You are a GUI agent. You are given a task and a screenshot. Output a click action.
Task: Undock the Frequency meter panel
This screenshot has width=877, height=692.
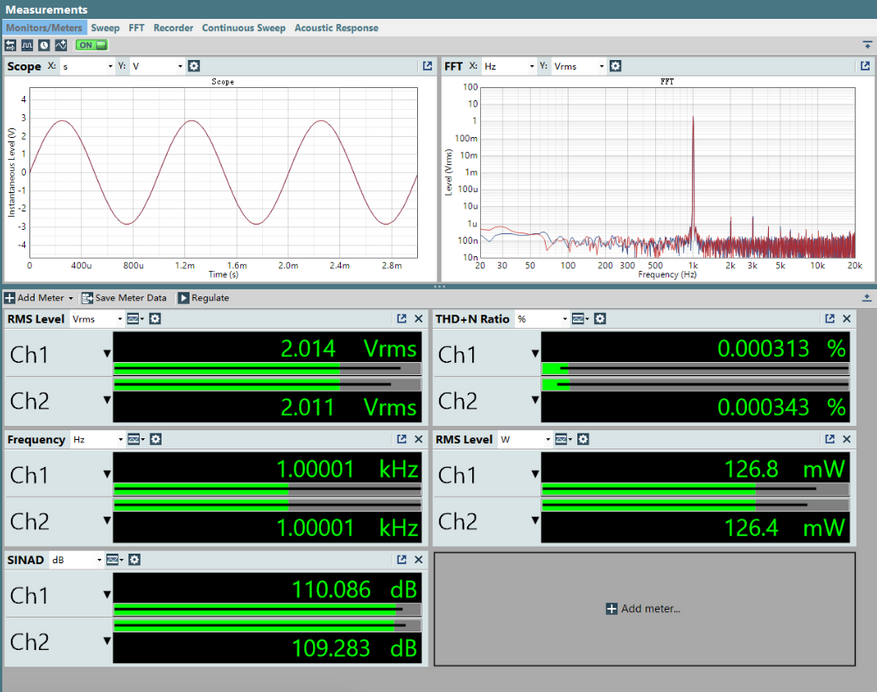click(401, 439)
